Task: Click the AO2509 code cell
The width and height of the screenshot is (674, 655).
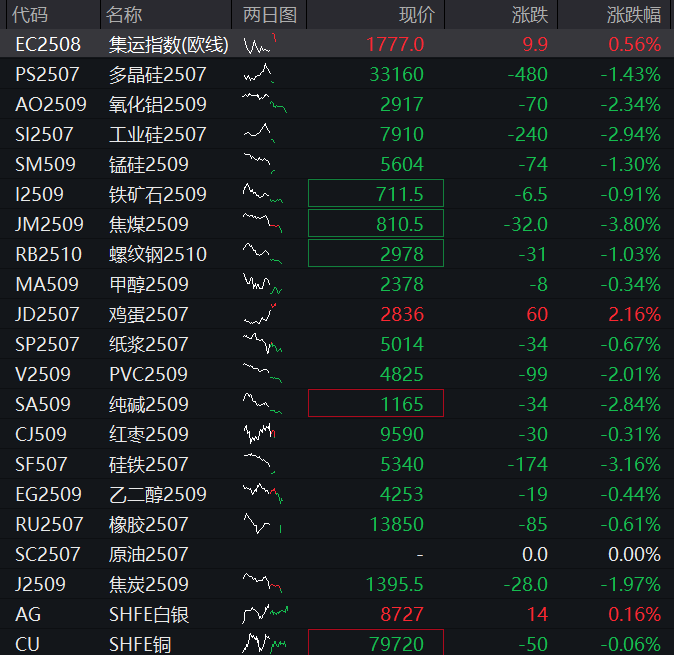Action: (x=51, y=104)
